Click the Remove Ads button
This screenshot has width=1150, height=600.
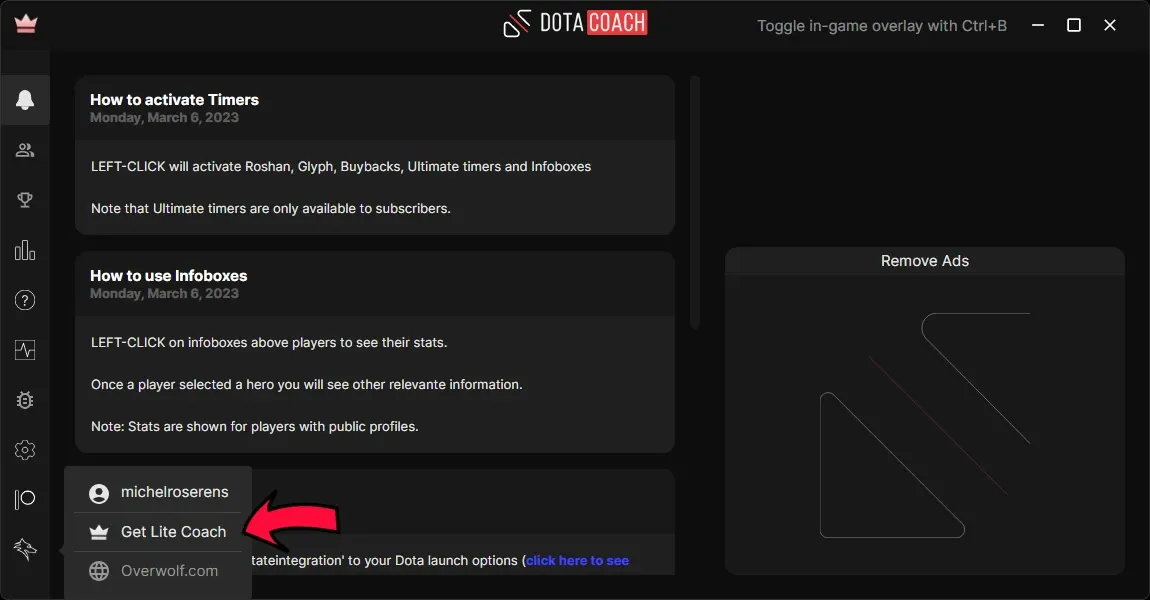[925, 261]
